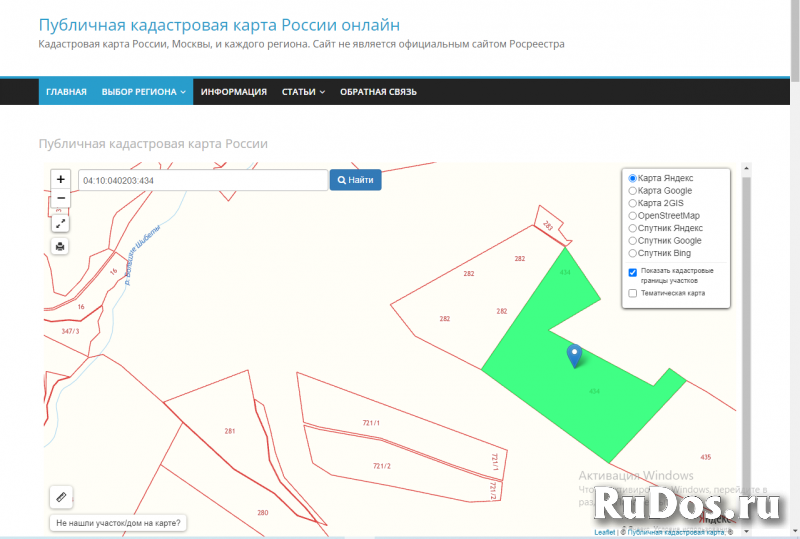Click parcel label 283 on map
Screen dimensions: 800x539
pos(548,225)
